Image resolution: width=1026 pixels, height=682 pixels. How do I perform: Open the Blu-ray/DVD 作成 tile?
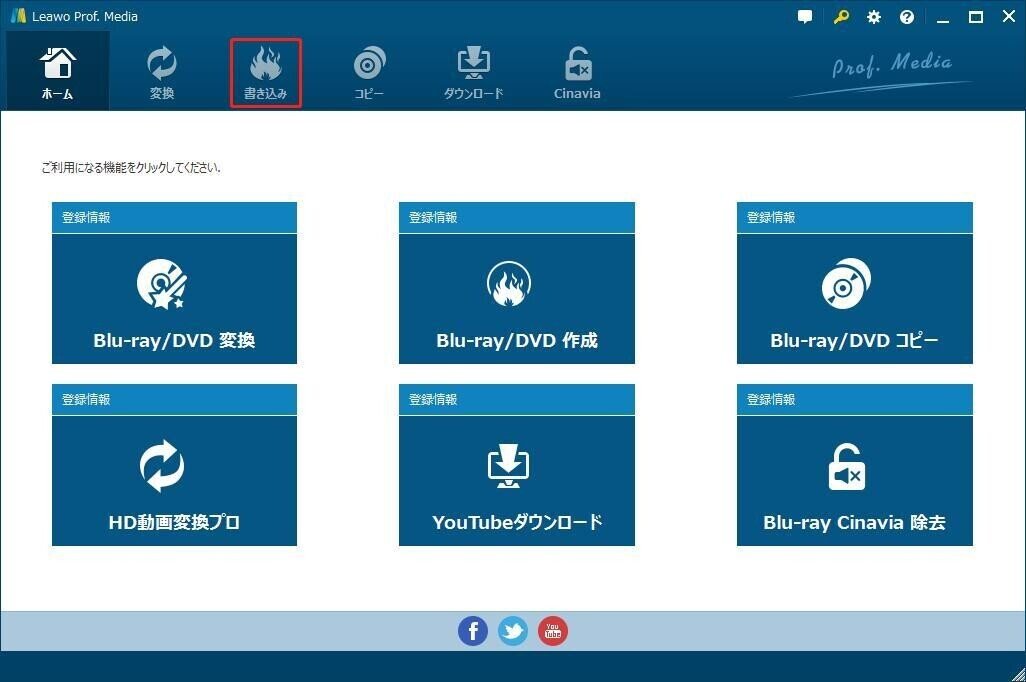(x=516, y=297)
